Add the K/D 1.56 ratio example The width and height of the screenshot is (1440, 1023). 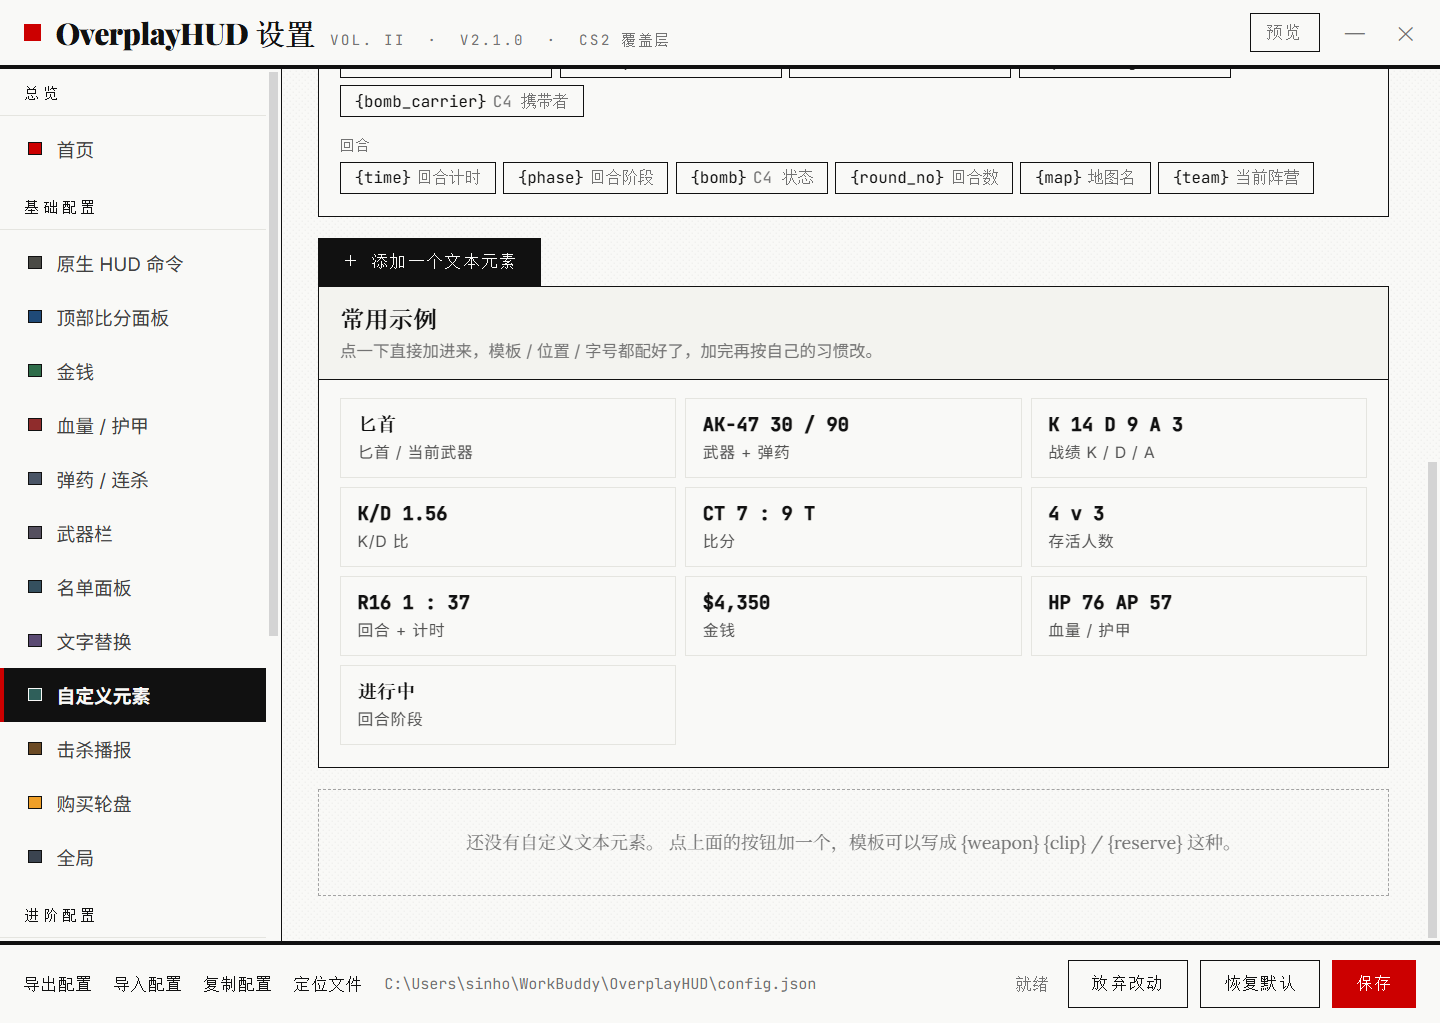pos(508,527)
